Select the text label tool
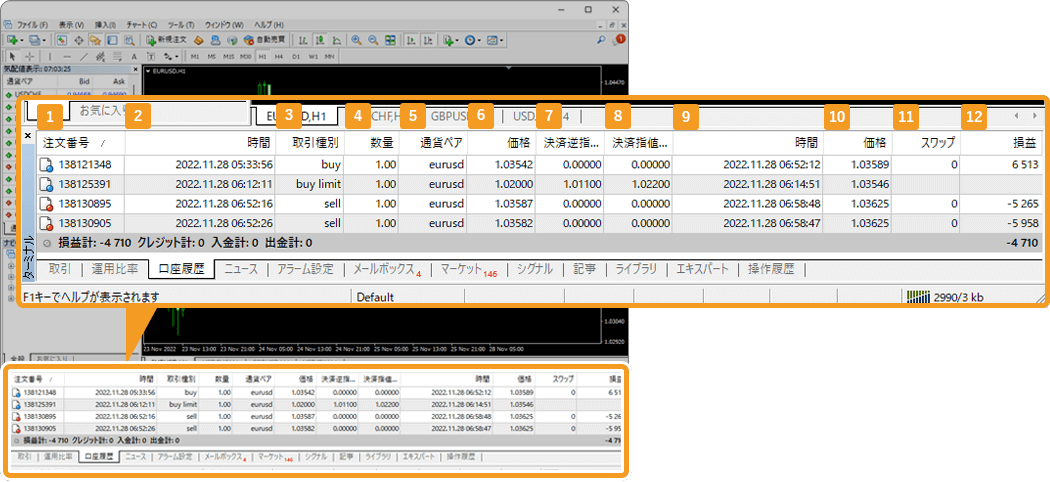 [x=151, y=57]
